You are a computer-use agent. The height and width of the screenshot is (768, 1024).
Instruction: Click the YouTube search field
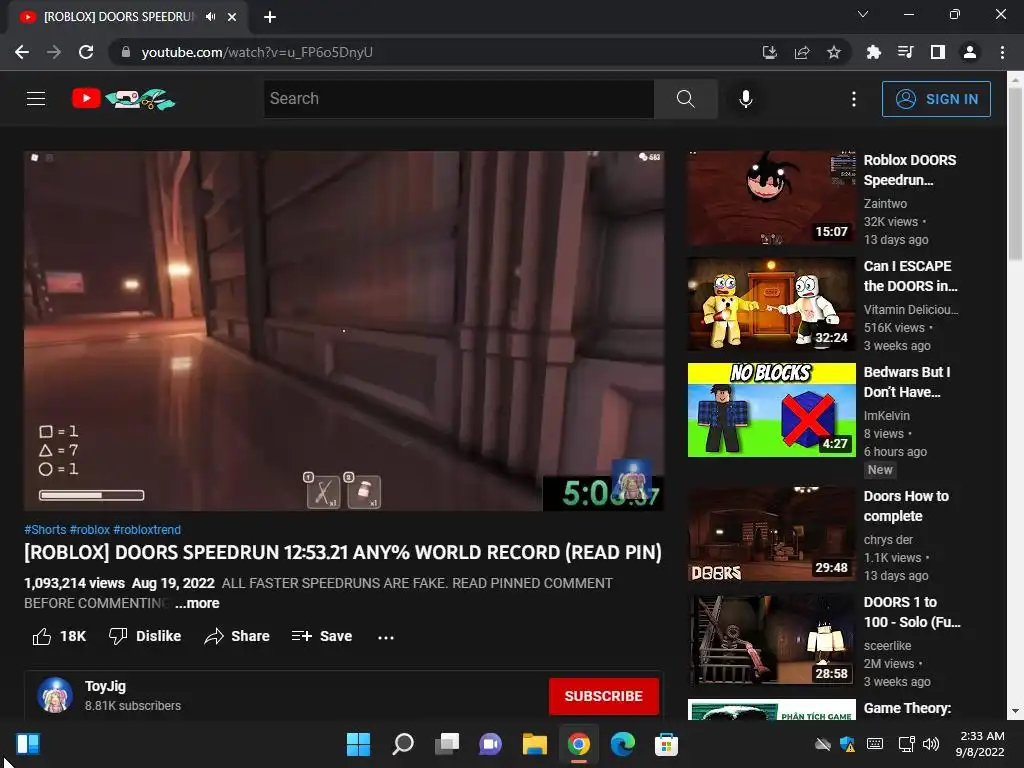tap(458, 99)
